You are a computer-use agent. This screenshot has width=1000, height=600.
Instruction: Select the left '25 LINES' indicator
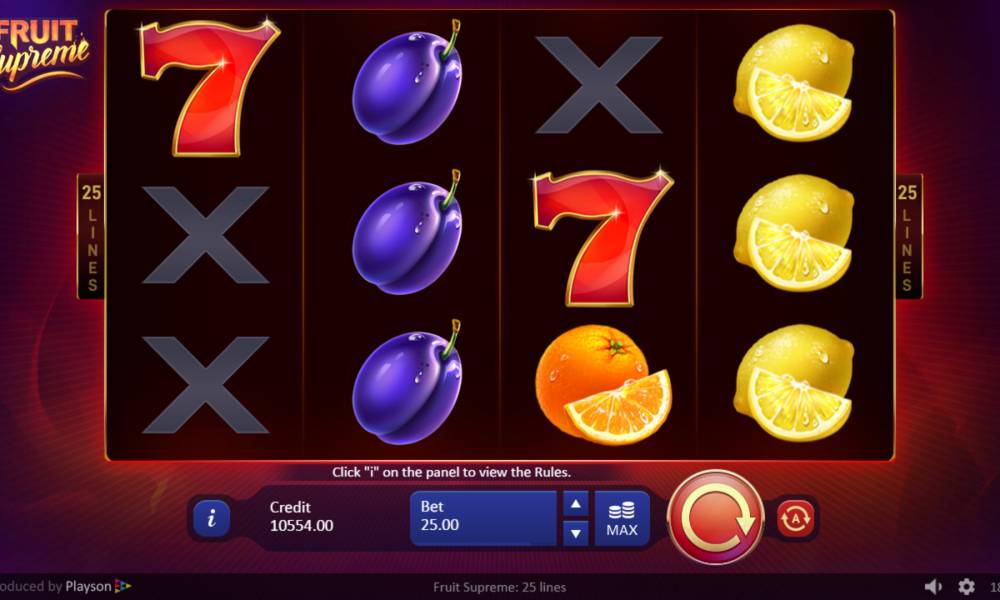92,237
